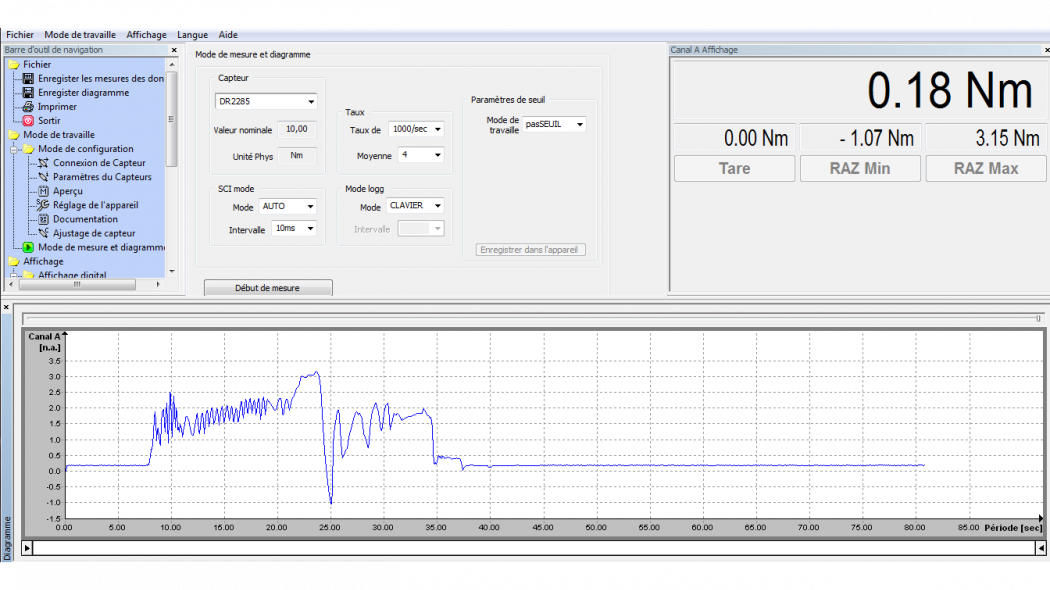Click the navigation tree horizontal scrollbar thumb

pyautogui.click(x=78, y=285)
